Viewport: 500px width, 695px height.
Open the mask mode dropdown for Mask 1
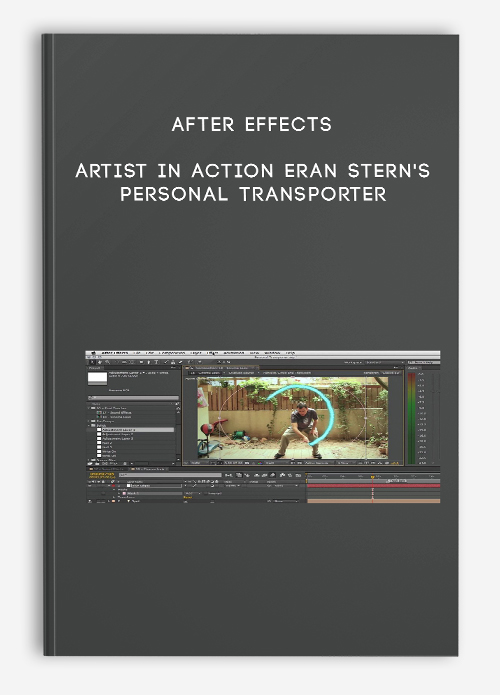pos(192,493)
